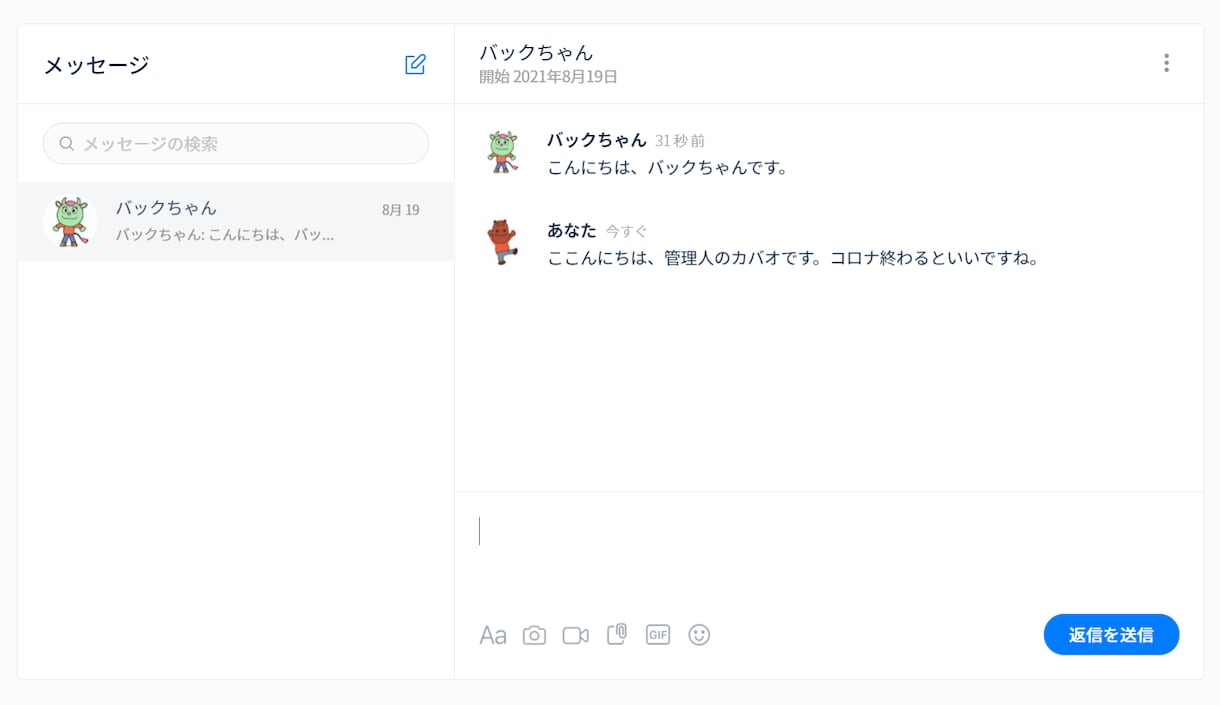1220x705 pixels.
Task: Send reply with 返信を送信 button
Action: [1111, 635]
